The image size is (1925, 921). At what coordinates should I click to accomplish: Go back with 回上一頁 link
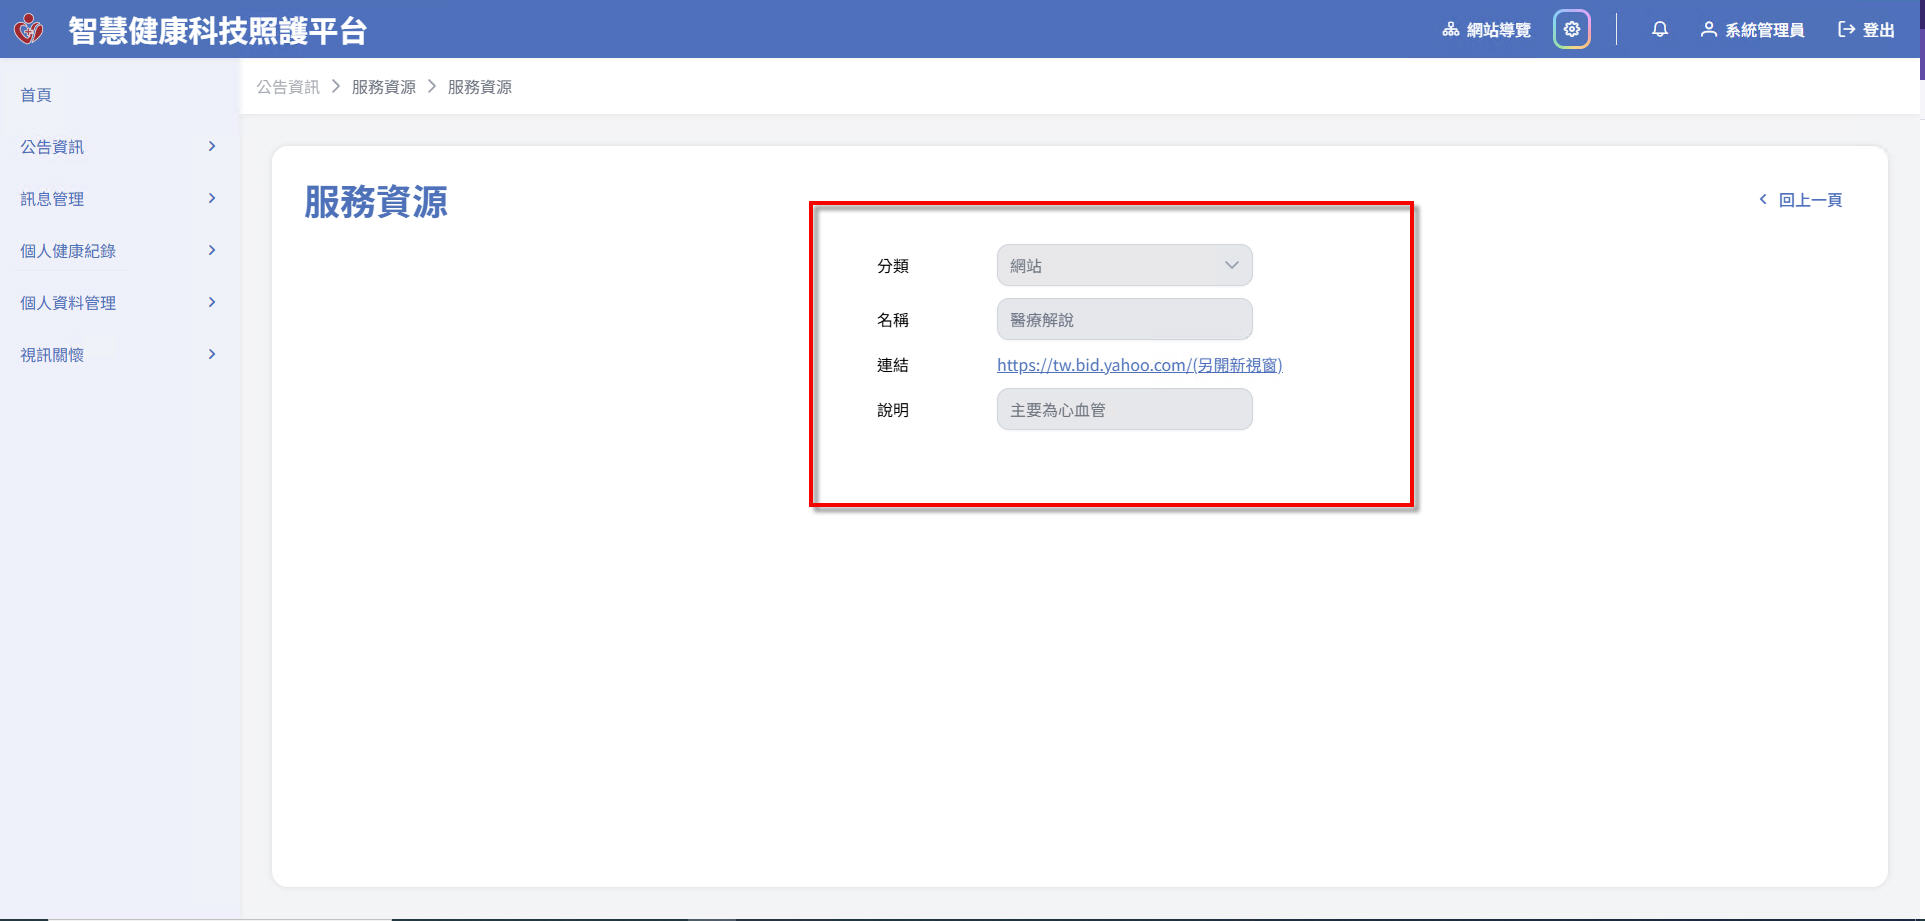1800,200
